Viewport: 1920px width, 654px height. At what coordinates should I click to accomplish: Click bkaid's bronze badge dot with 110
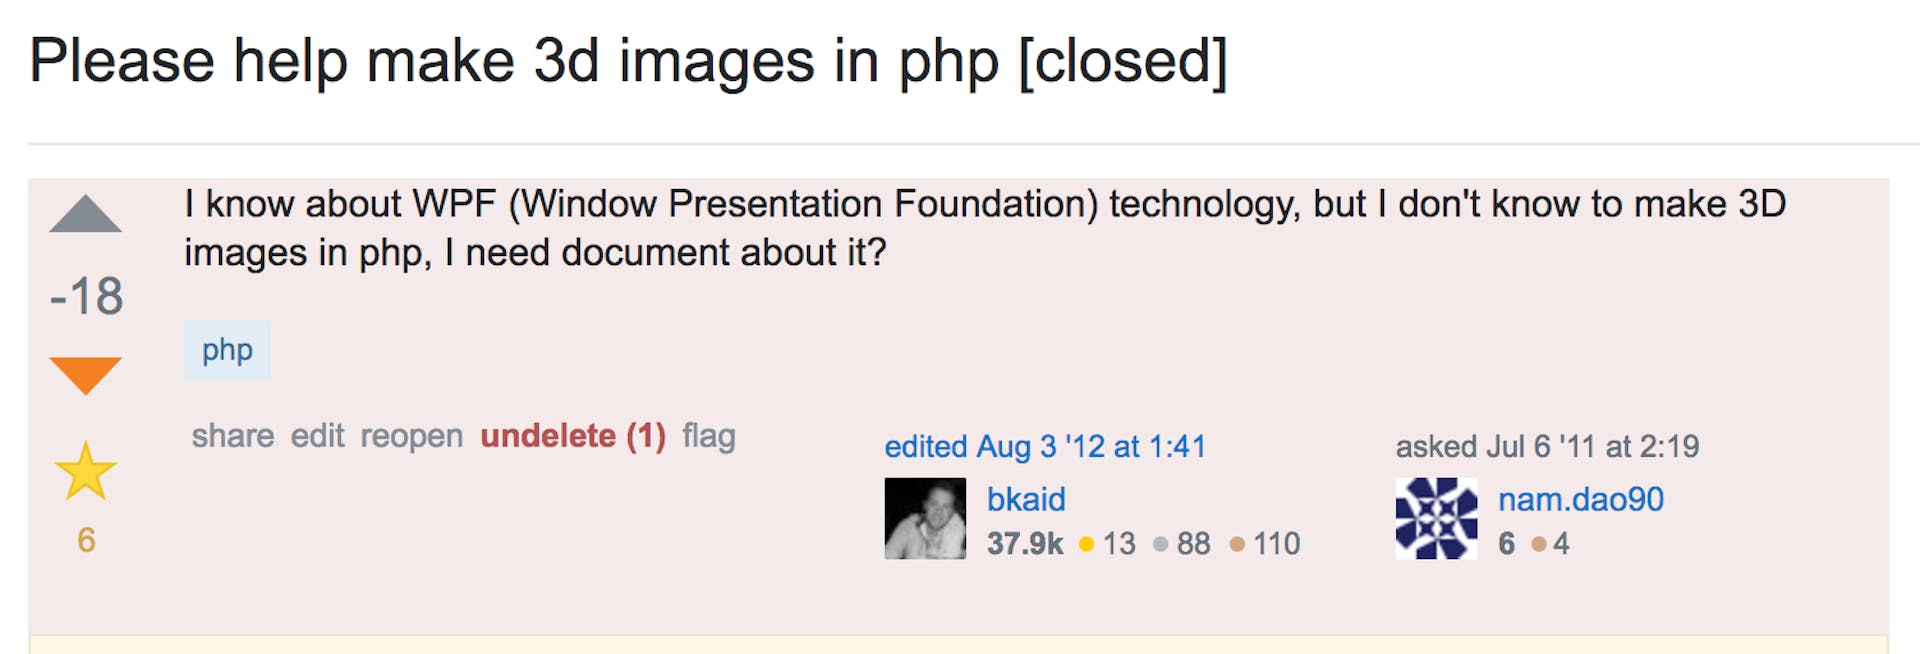point(1238,544)
